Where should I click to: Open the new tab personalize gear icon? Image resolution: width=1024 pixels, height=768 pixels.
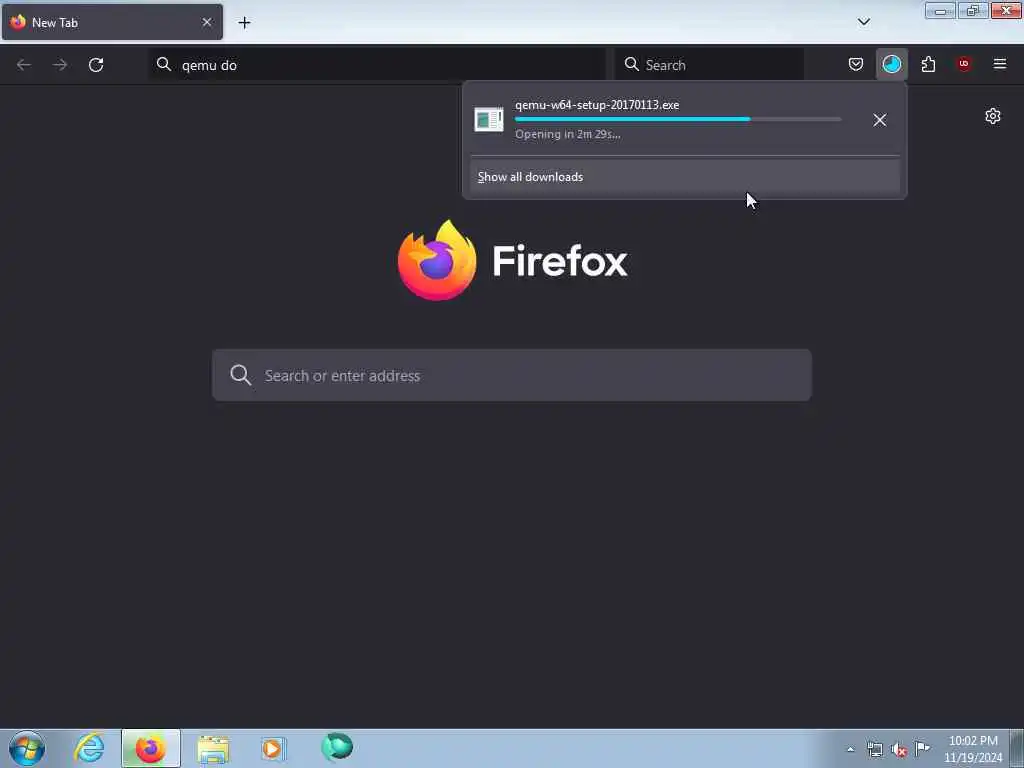click(x=993, y=116)
